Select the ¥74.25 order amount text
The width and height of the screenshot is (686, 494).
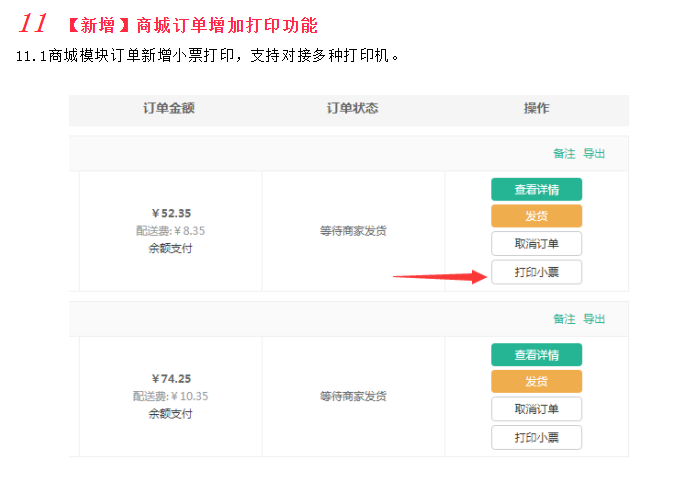click(x=170, y=379)
